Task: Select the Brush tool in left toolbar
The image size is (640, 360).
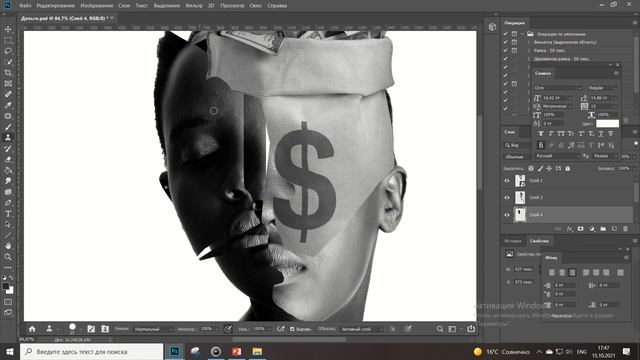Action: [x=8, y=127]
